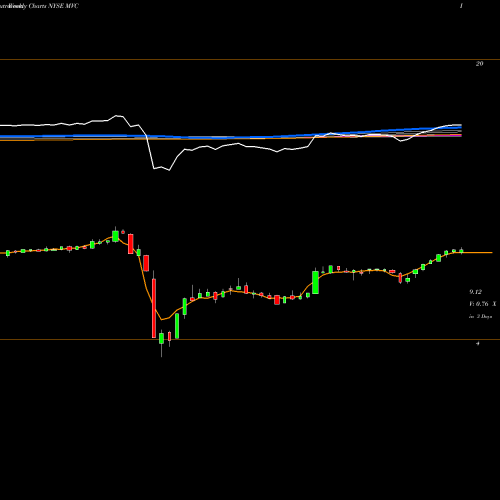Click the '9.12' price value

[476, 292]
